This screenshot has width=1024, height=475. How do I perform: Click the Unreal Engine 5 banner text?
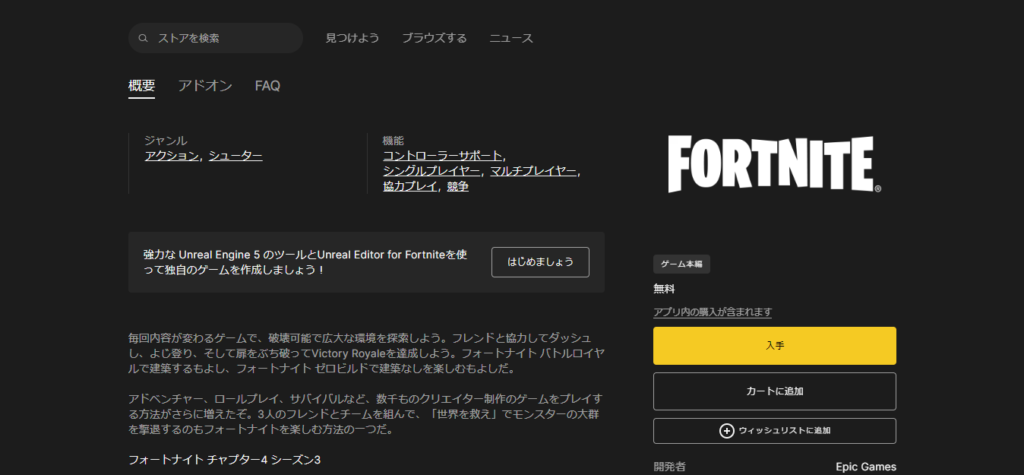pyautogui.click(x=305, y=262)
